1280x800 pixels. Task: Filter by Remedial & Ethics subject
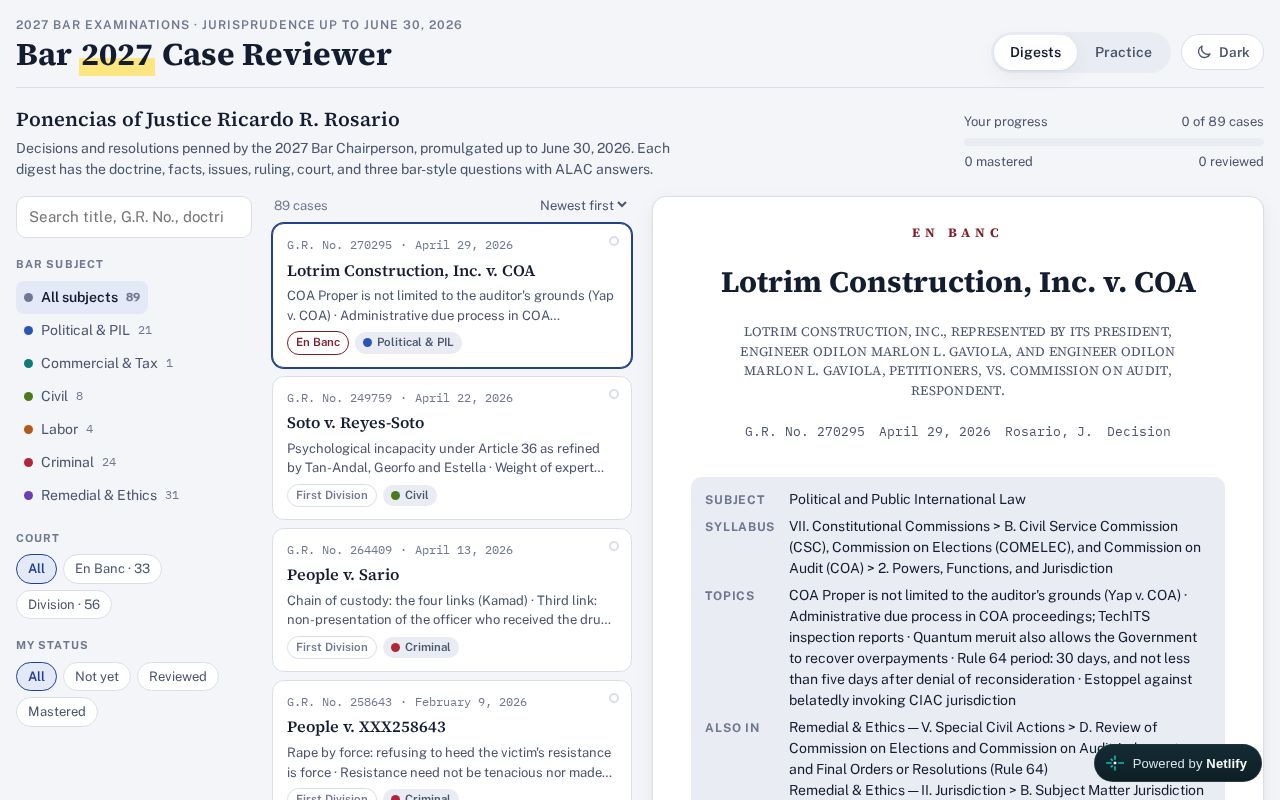[x=101, y=495]
